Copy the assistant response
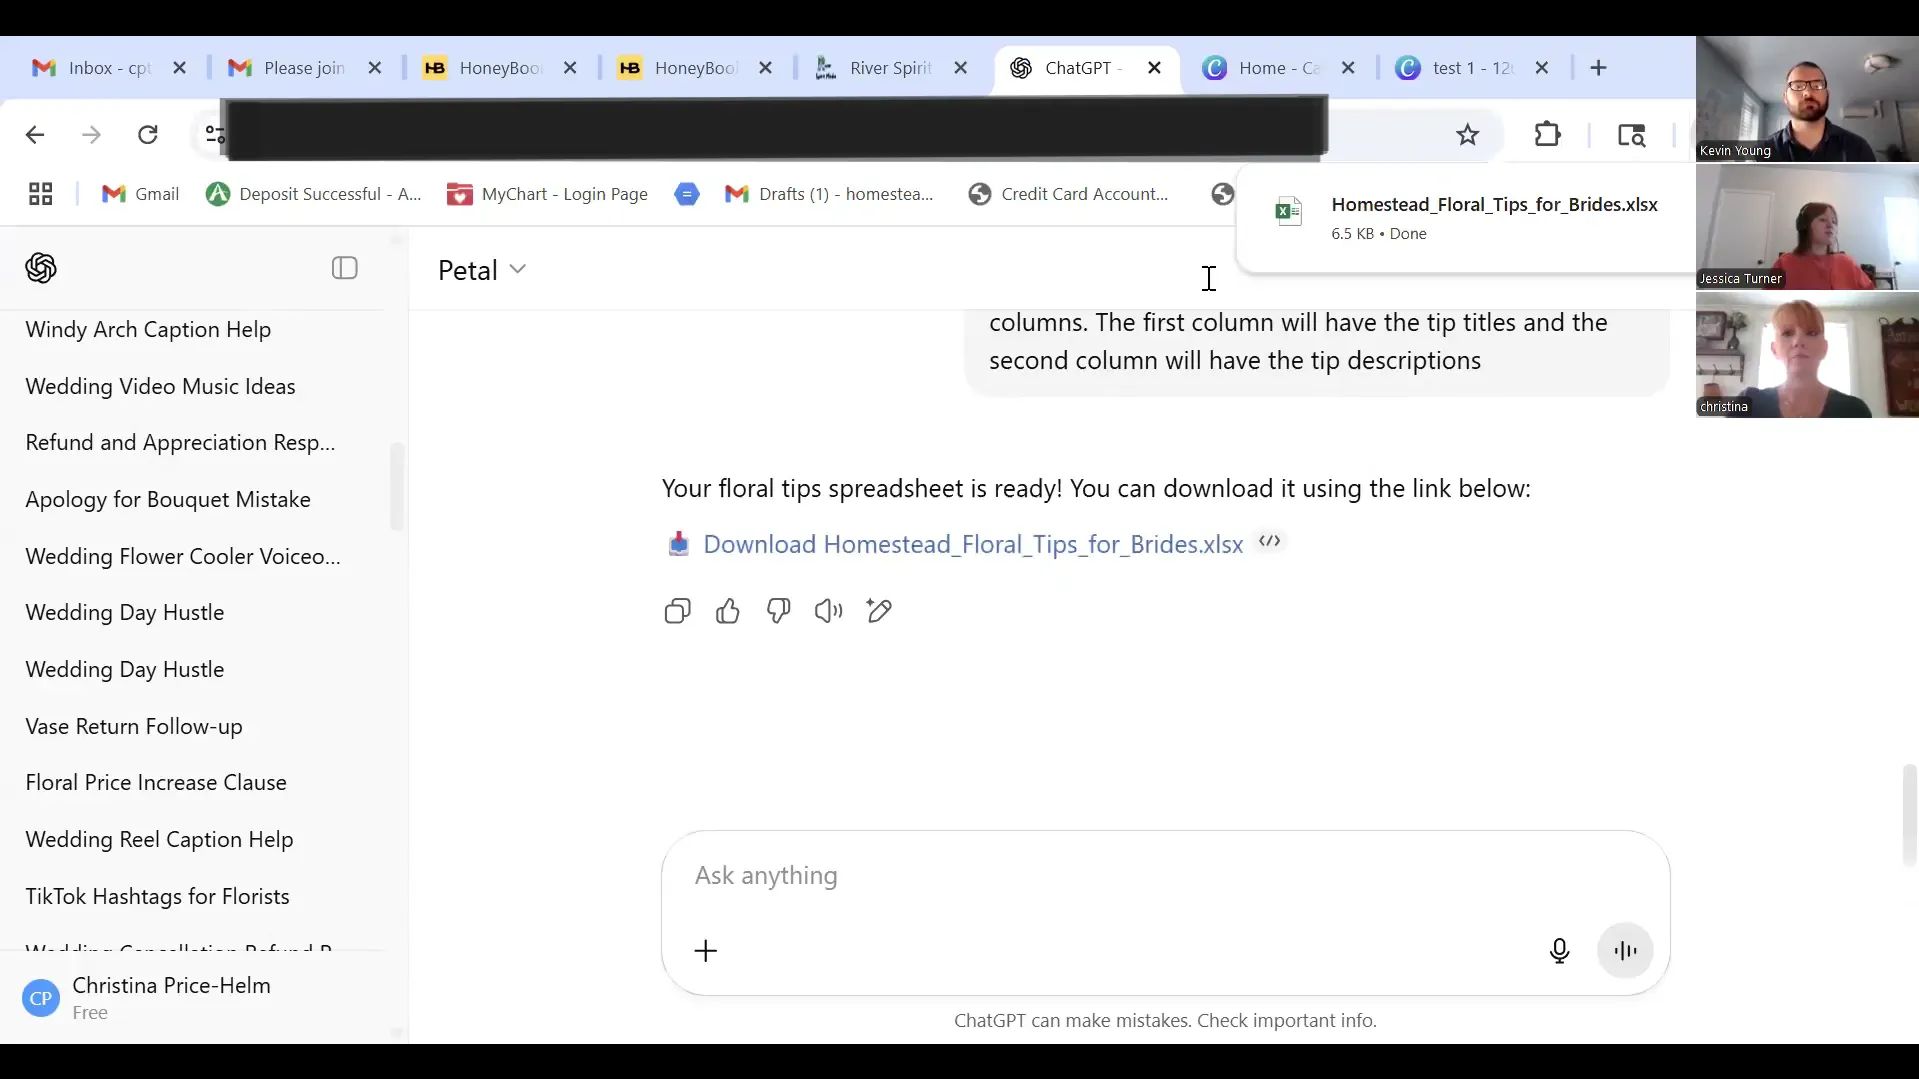Image resolution: width=1919 pixels, height=1079 pixels. pos(677,611)
